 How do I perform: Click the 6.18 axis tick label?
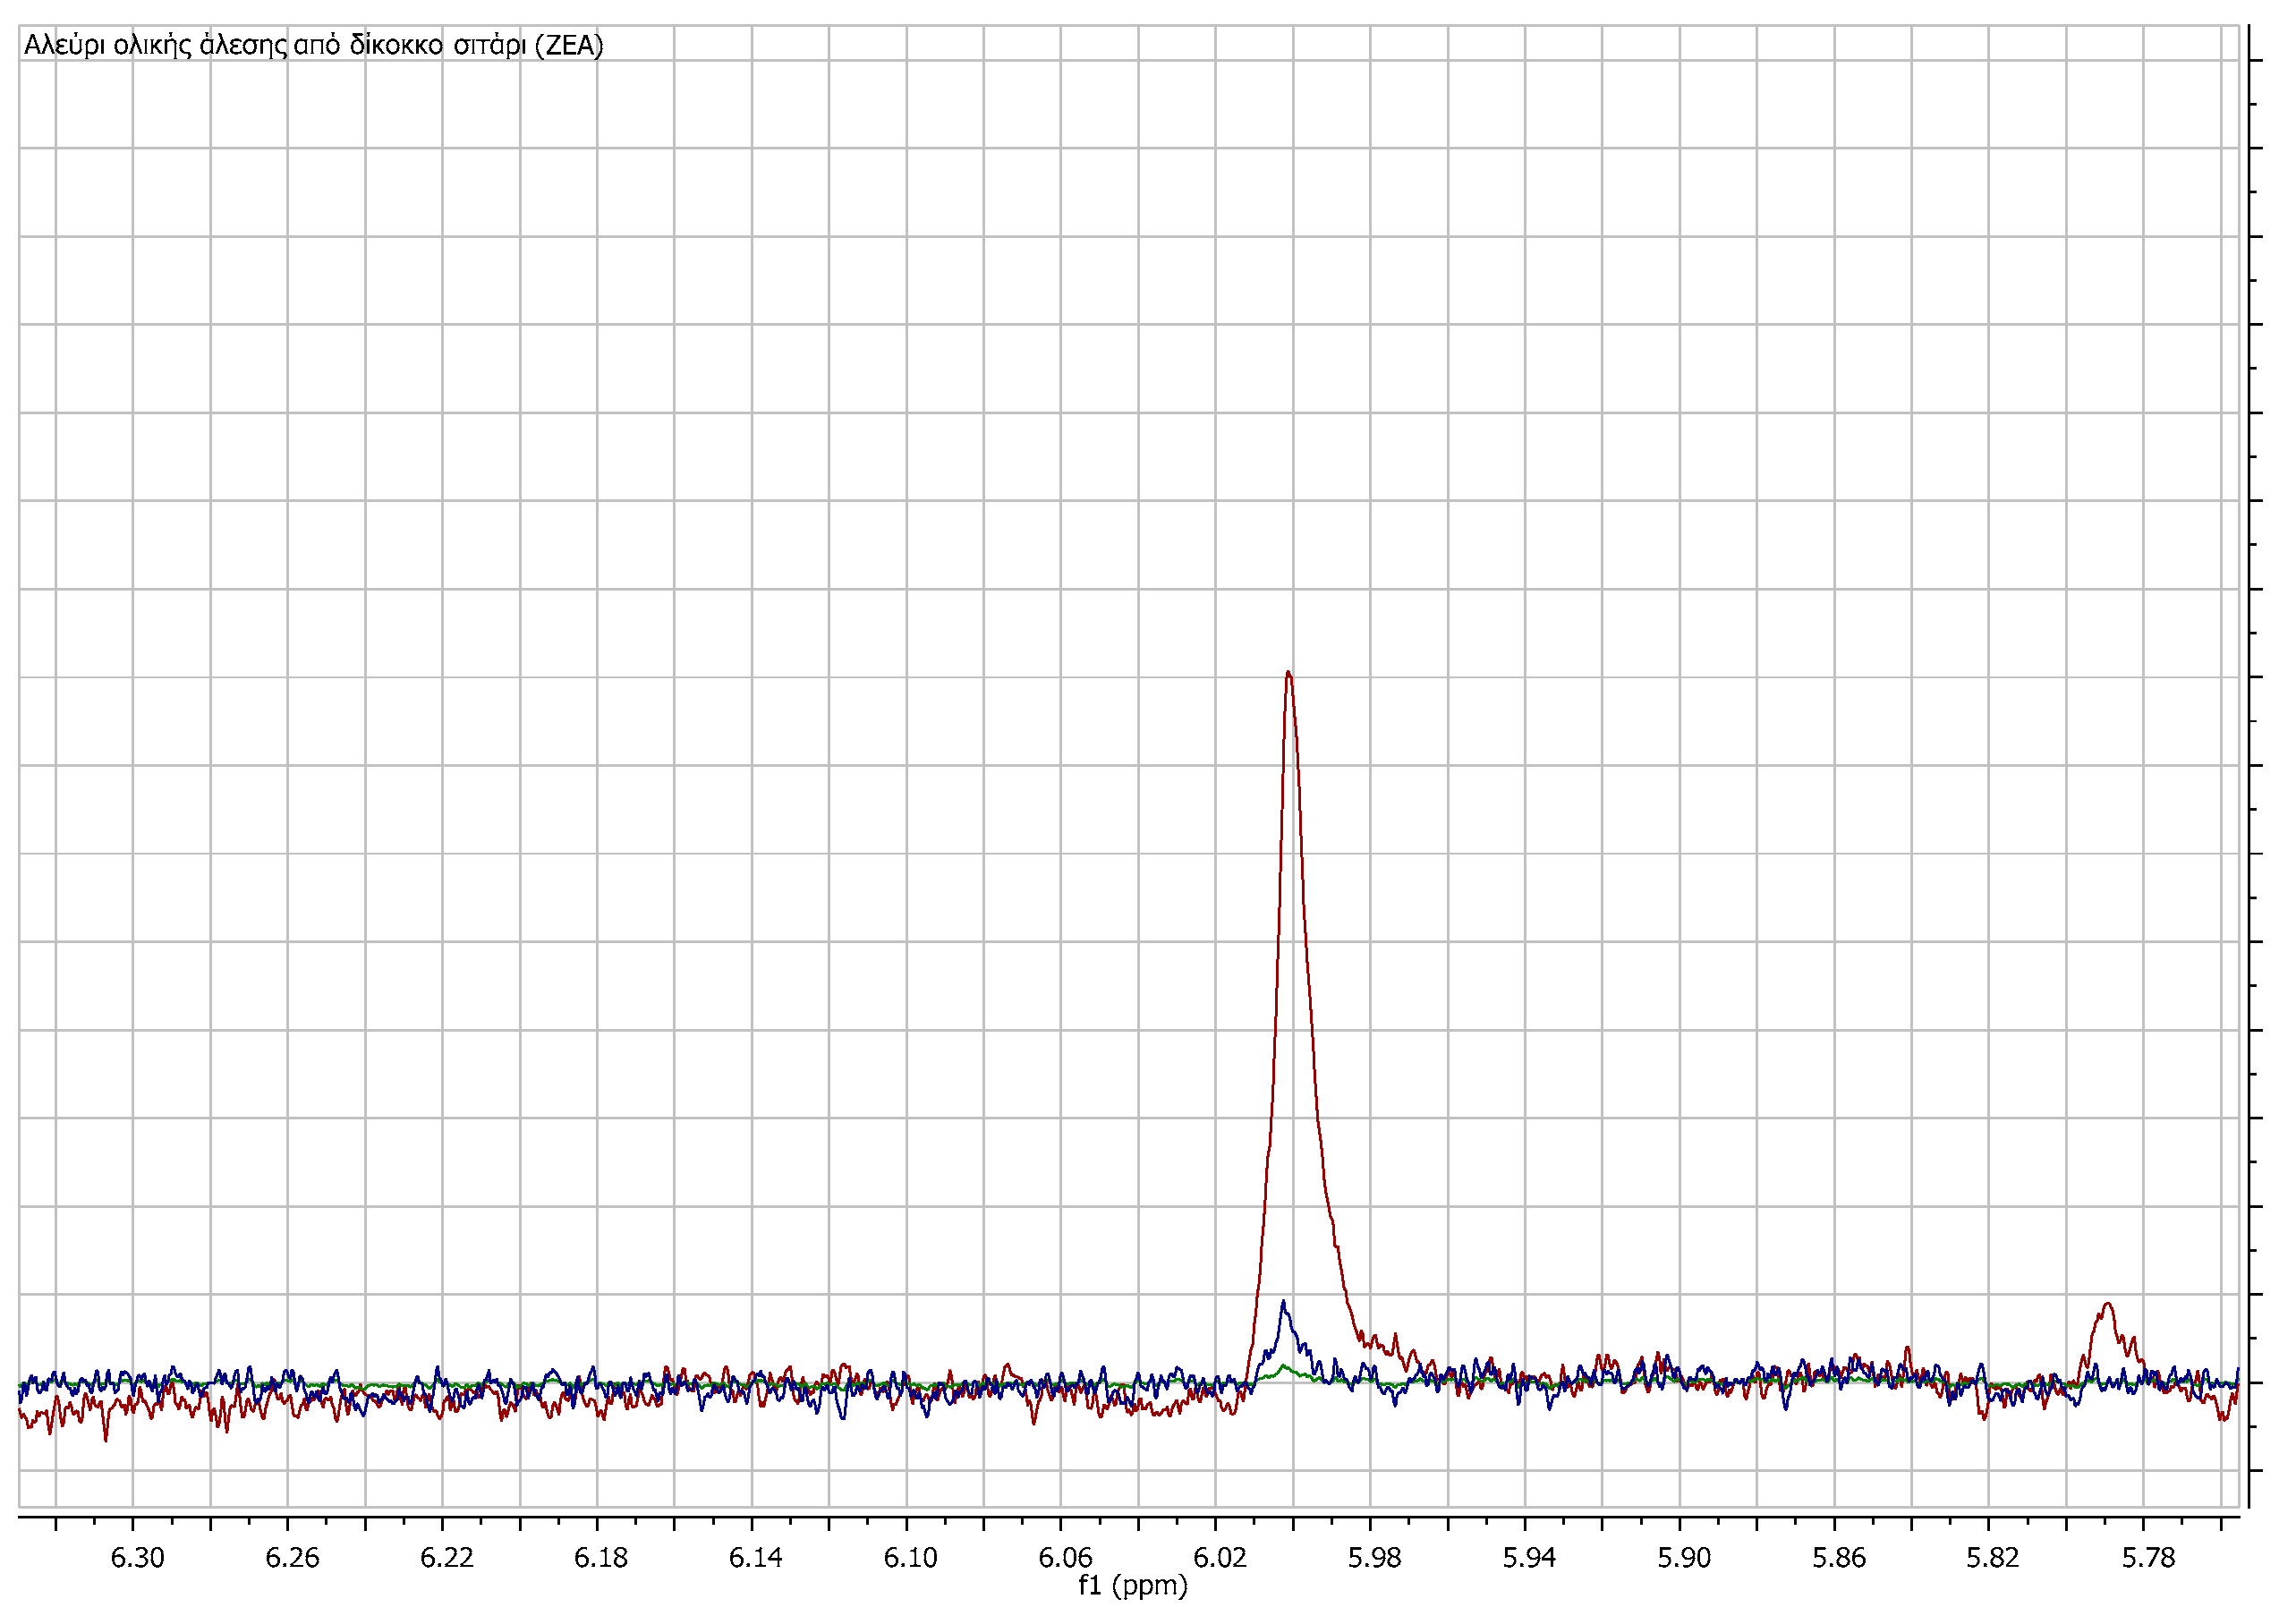pos(601,1558)
